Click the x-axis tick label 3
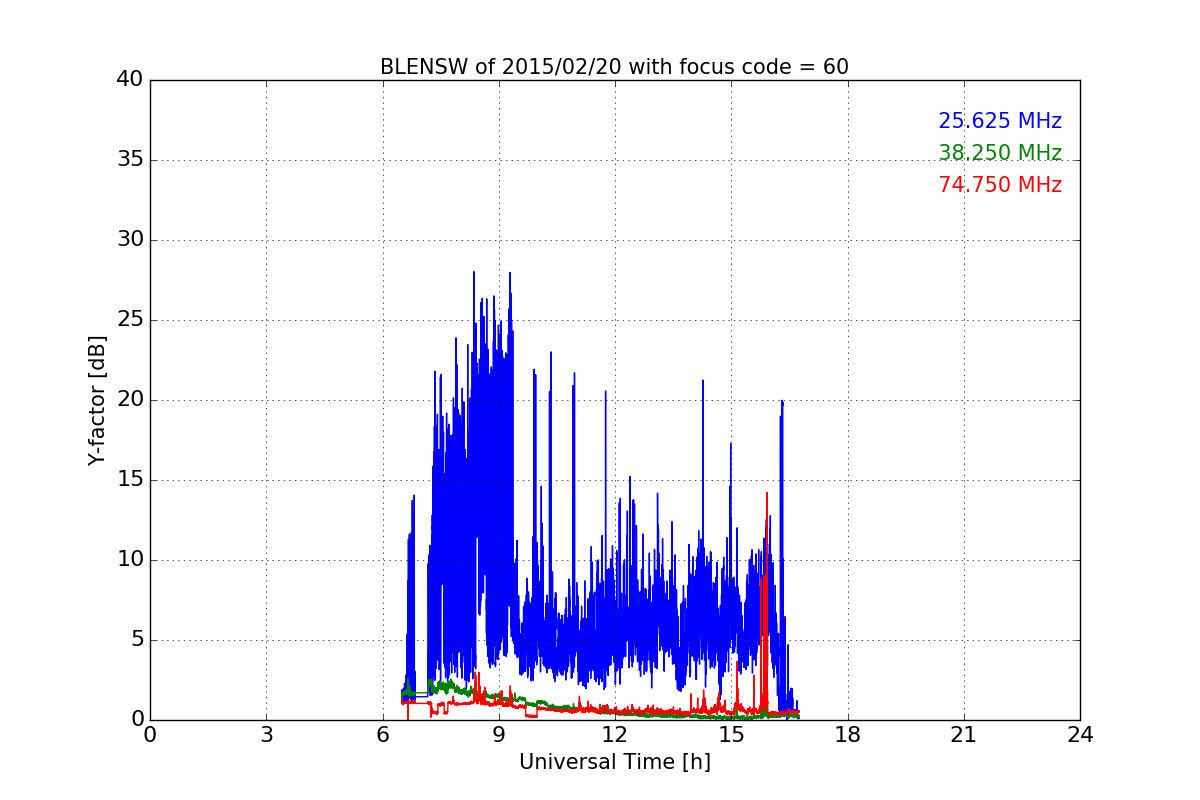This screenshot has width=1200, height=800. point(266,735)
